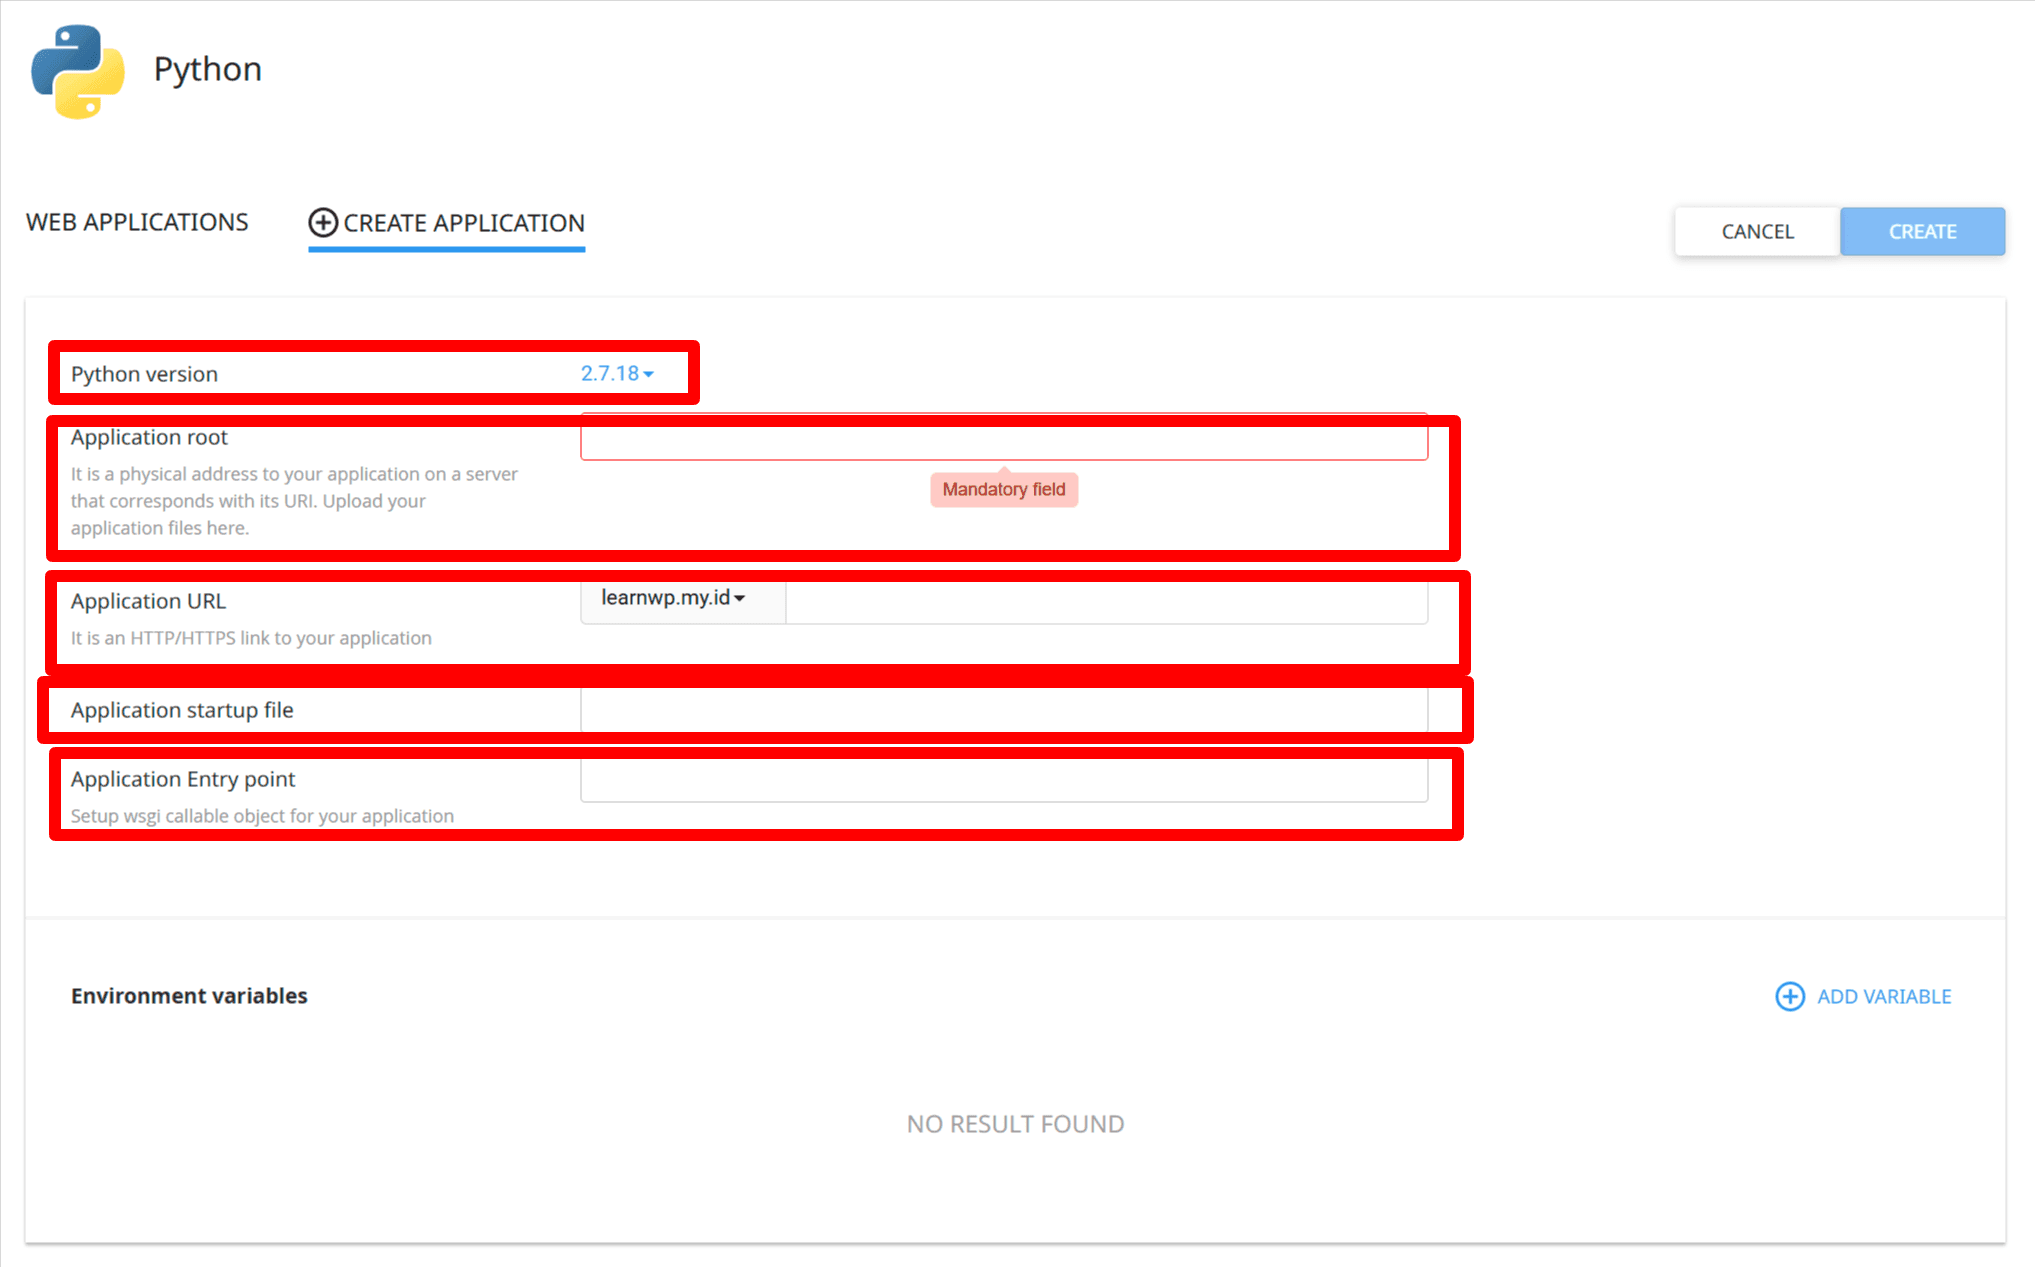
Task: Click the plus icon next to ADD VARIABLE
Action: [1790, 996]
